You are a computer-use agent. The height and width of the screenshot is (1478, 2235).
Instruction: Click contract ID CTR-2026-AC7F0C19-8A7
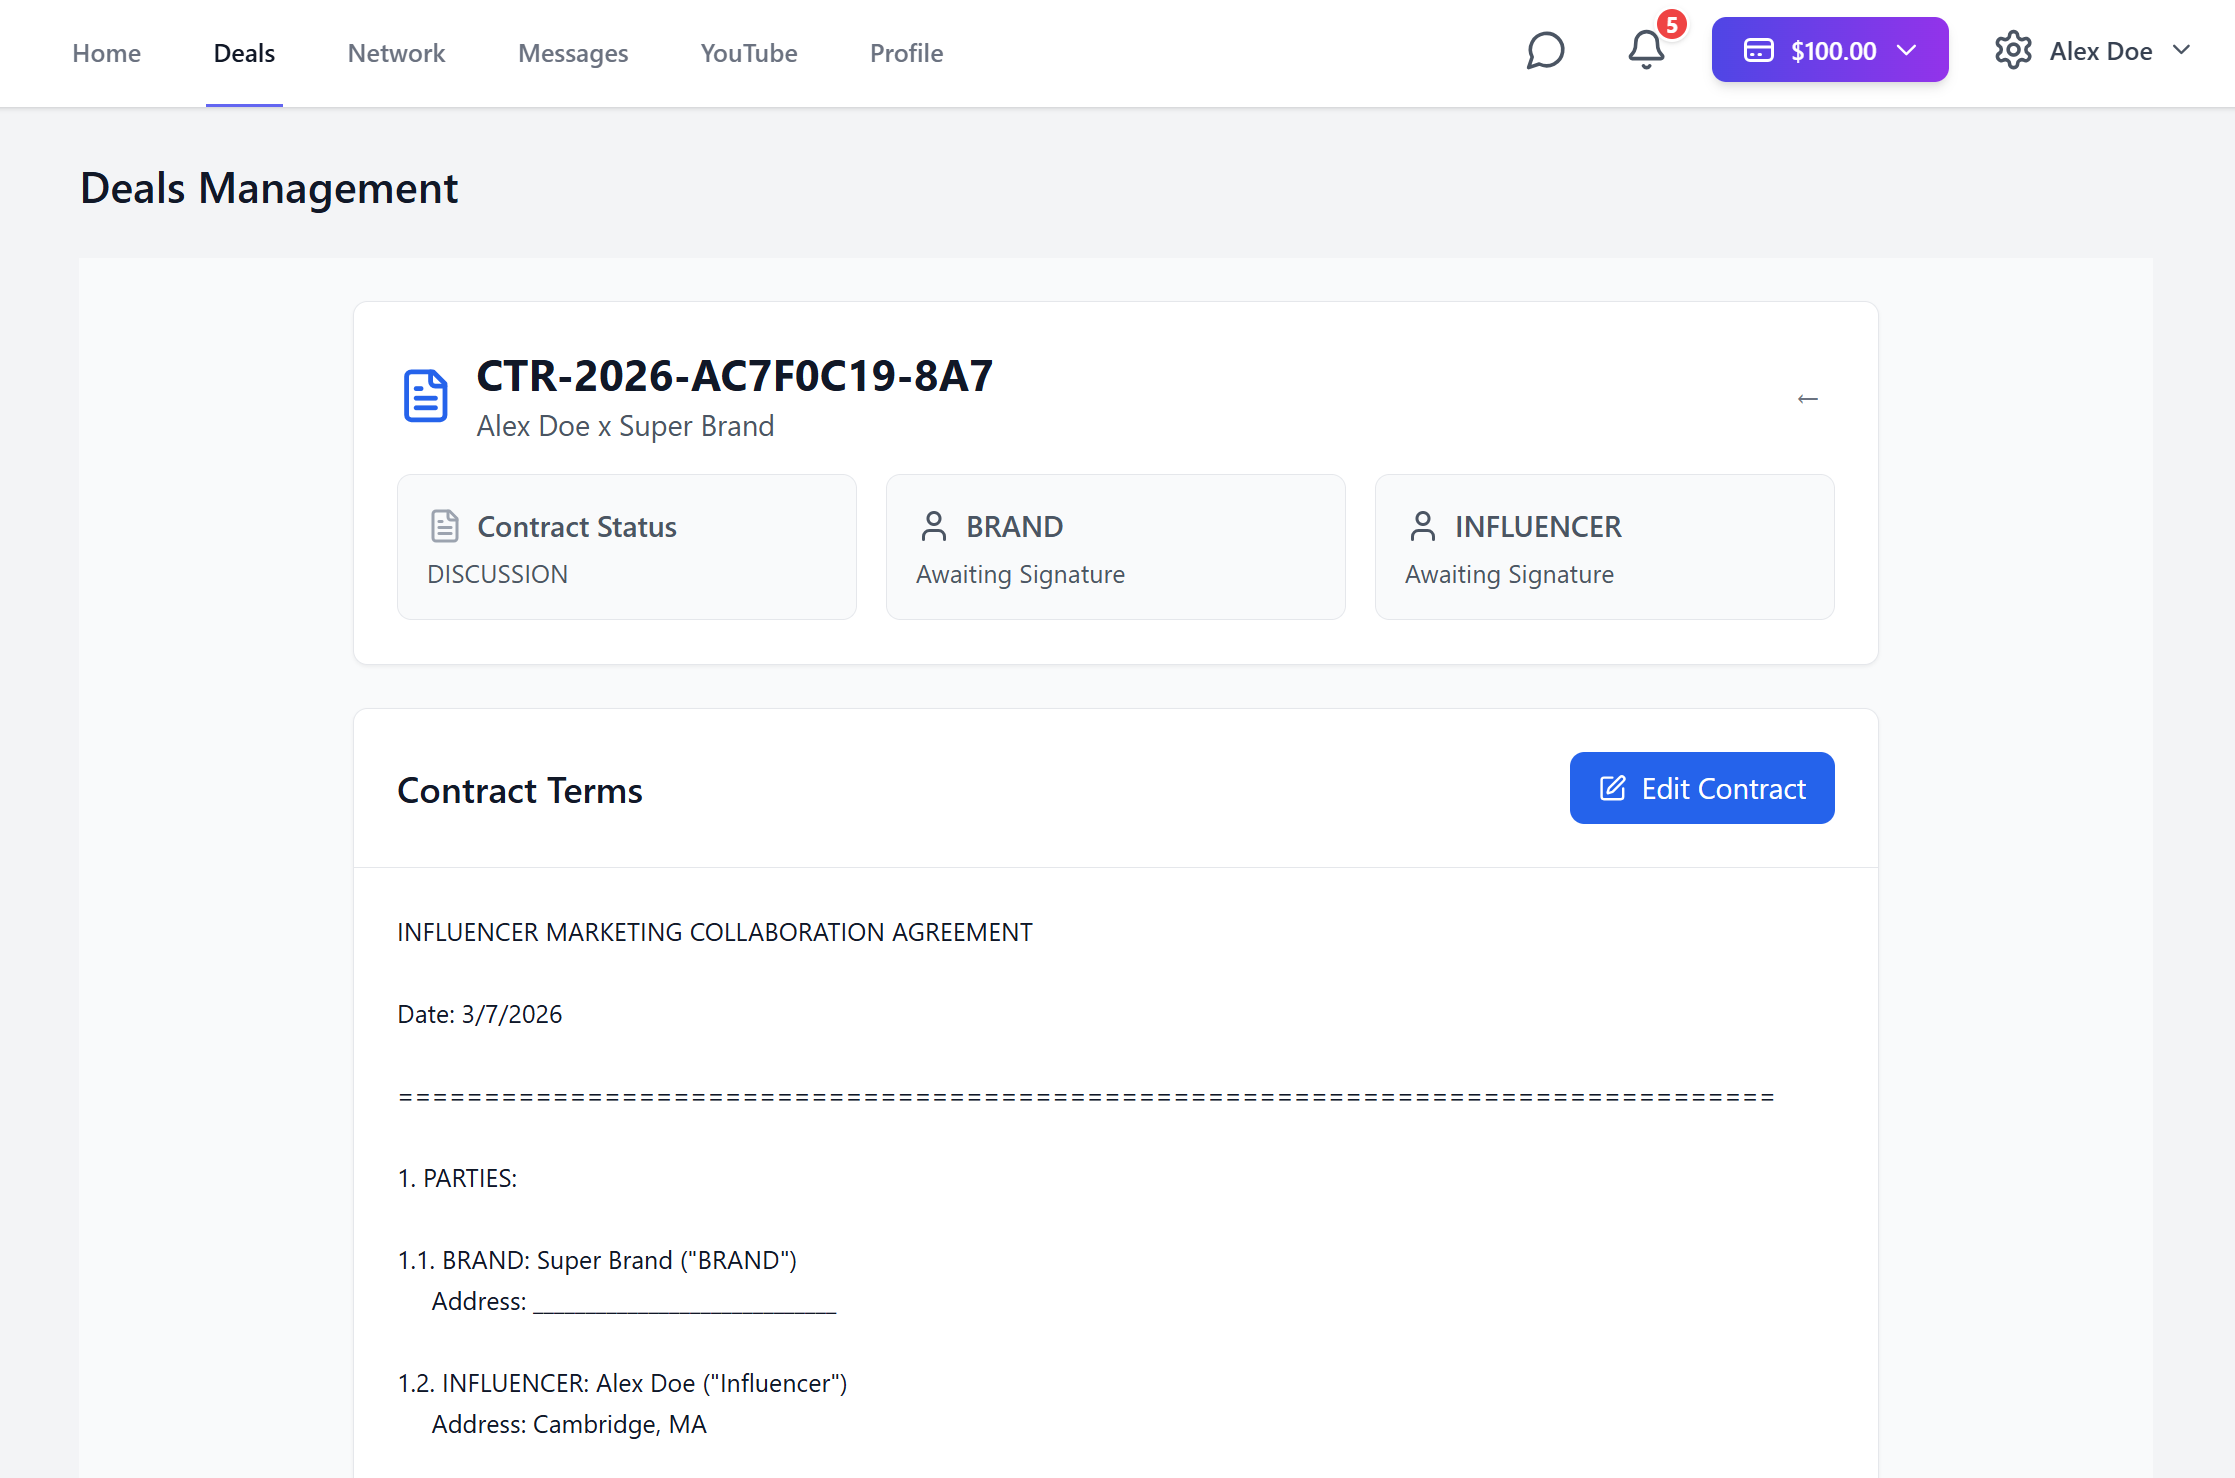(735, 376)
